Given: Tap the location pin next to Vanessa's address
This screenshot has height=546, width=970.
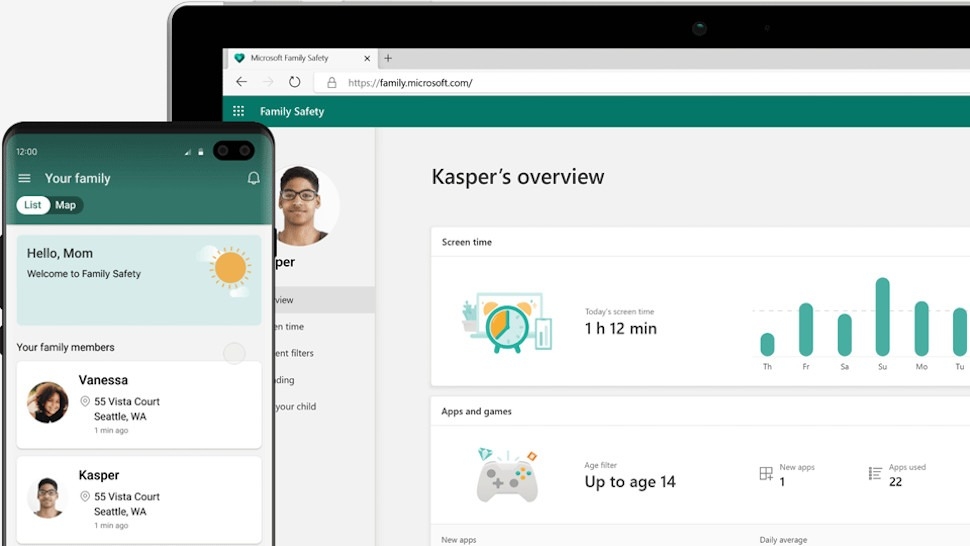Looking at the screenshot, I should point(85,401).
